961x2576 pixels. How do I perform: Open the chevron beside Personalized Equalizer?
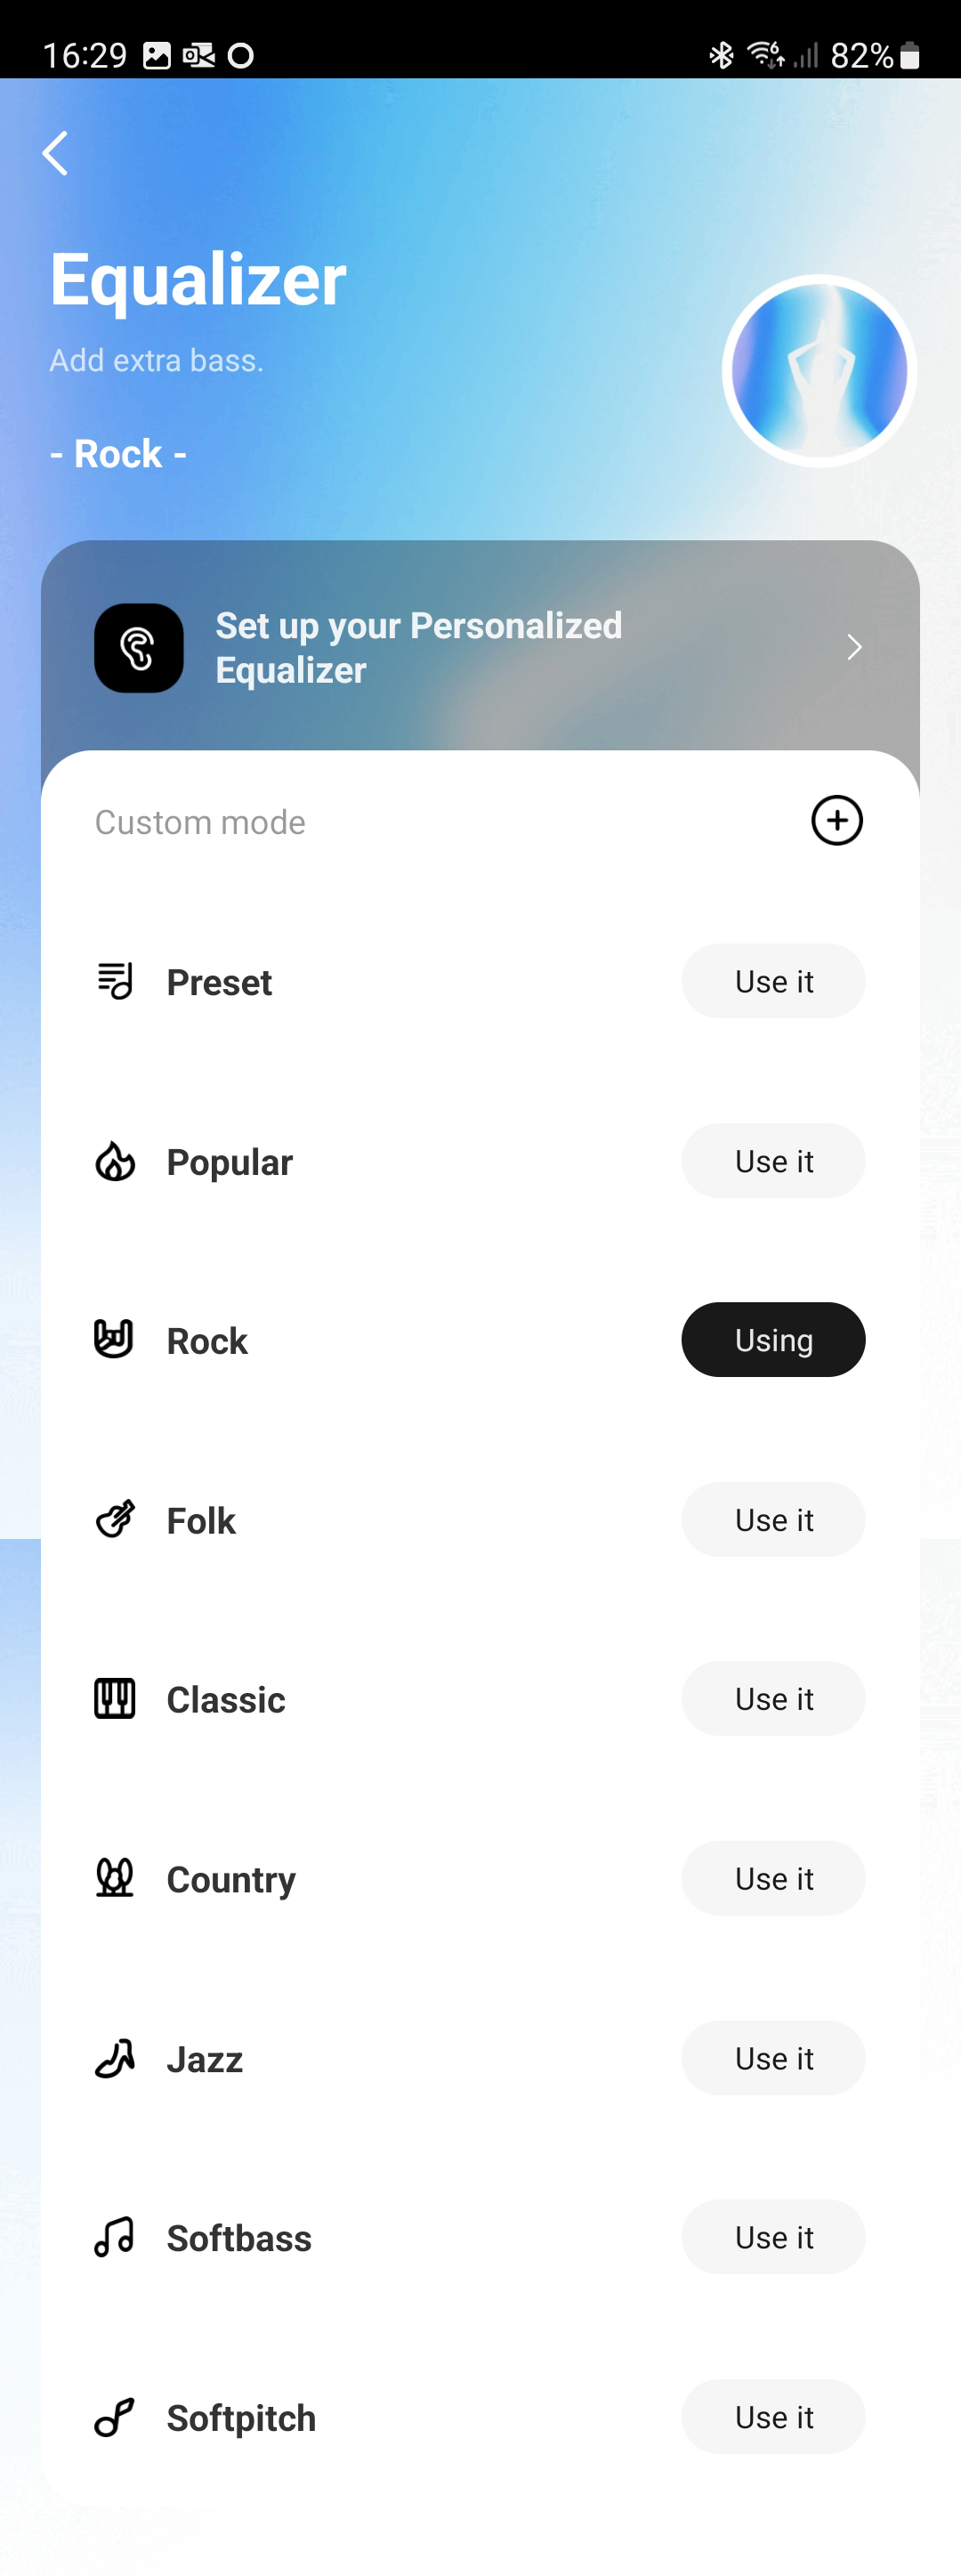point(853,647)
